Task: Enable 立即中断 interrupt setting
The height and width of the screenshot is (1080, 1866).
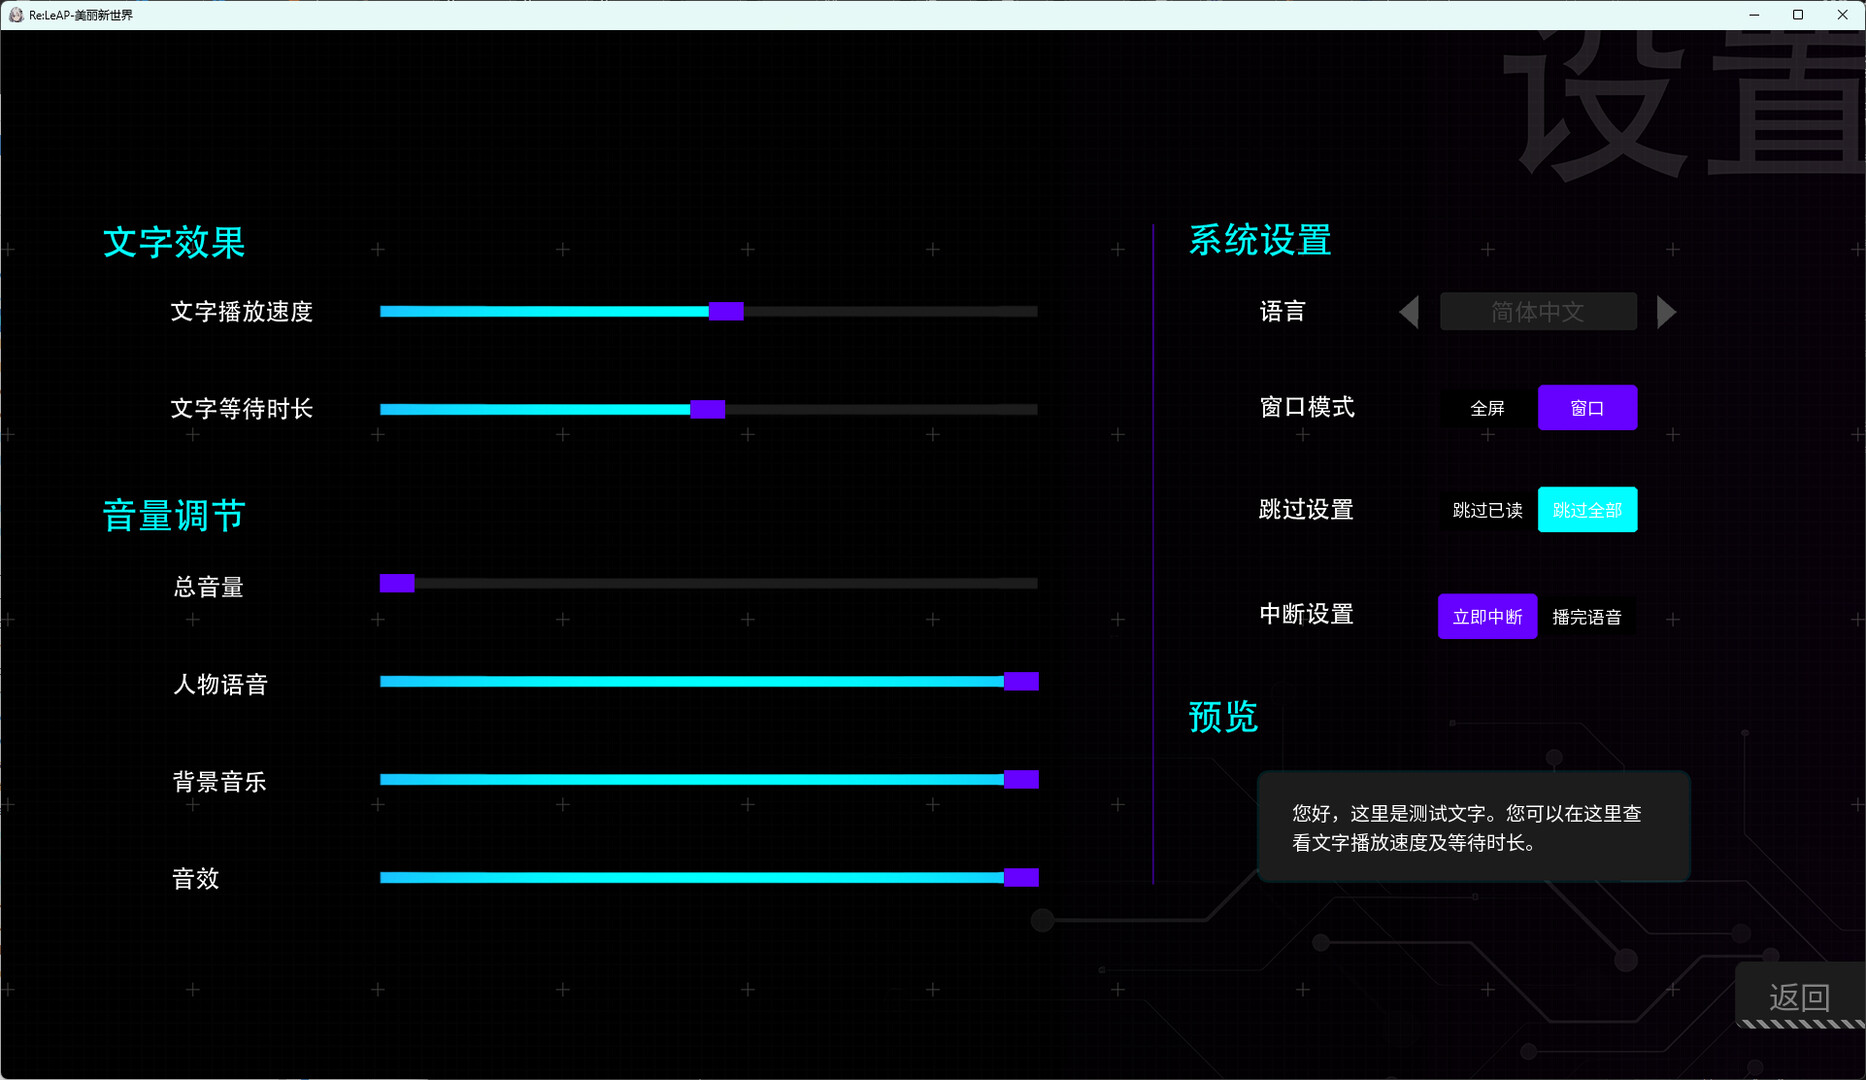Action: click(x=1487, y=617)
